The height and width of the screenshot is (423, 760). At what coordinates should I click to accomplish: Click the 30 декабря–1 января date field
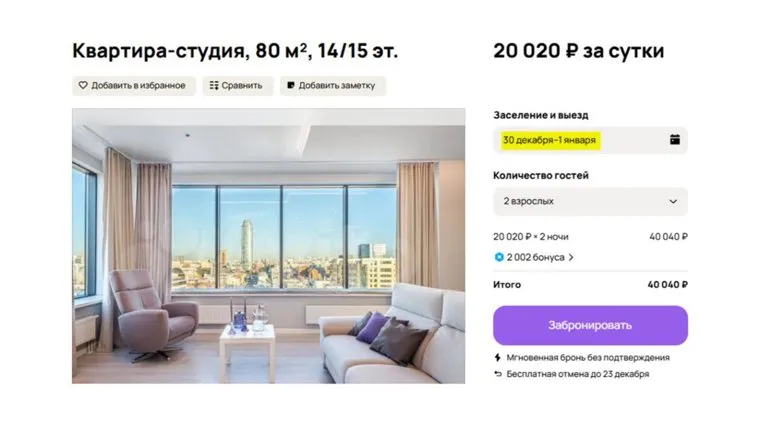550,140
